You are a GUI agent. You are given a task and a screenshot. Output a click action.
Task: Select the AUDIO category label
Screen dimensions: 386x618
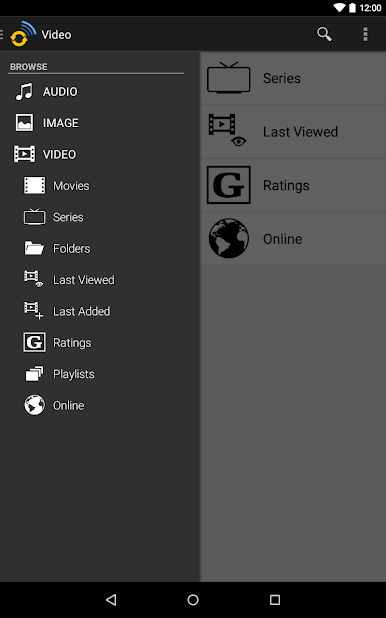coord(60,92)
